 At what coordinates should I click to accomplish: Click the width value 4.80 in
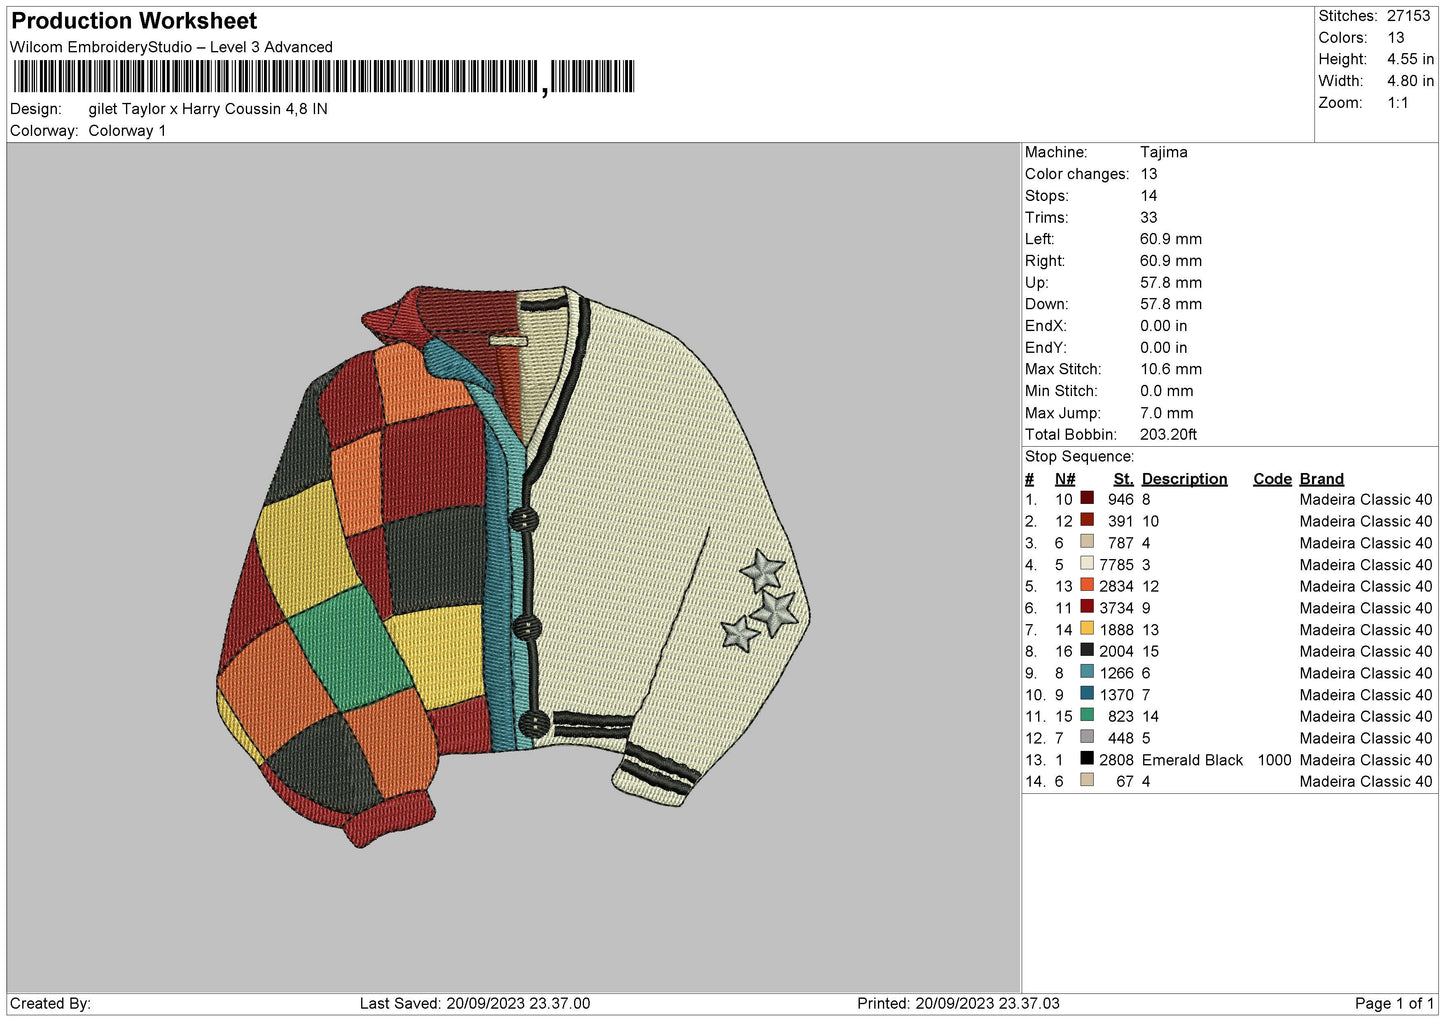tap(1410, 81)
